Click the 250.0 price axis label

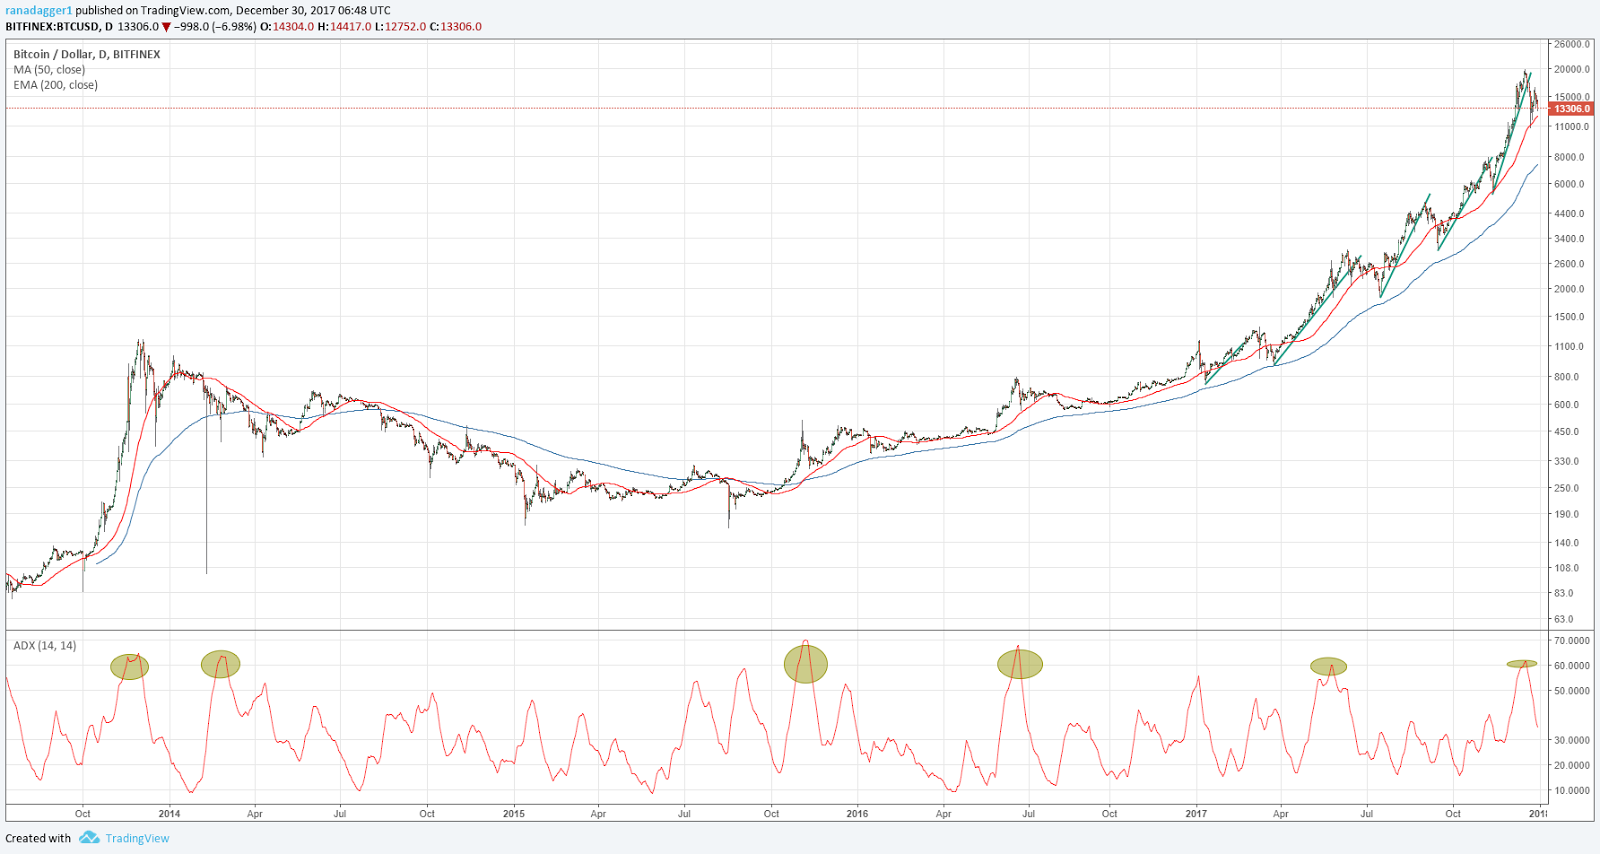[x=1566, y=489]
